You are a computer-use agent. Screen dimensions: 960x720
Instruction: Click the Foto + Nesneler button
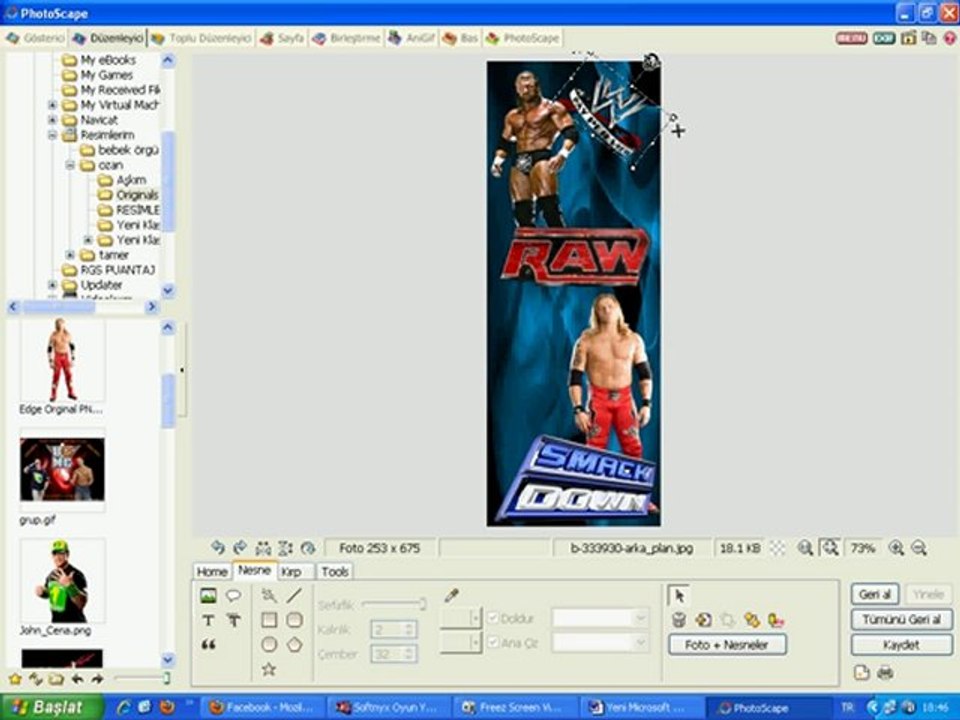[x=727, y=645]
